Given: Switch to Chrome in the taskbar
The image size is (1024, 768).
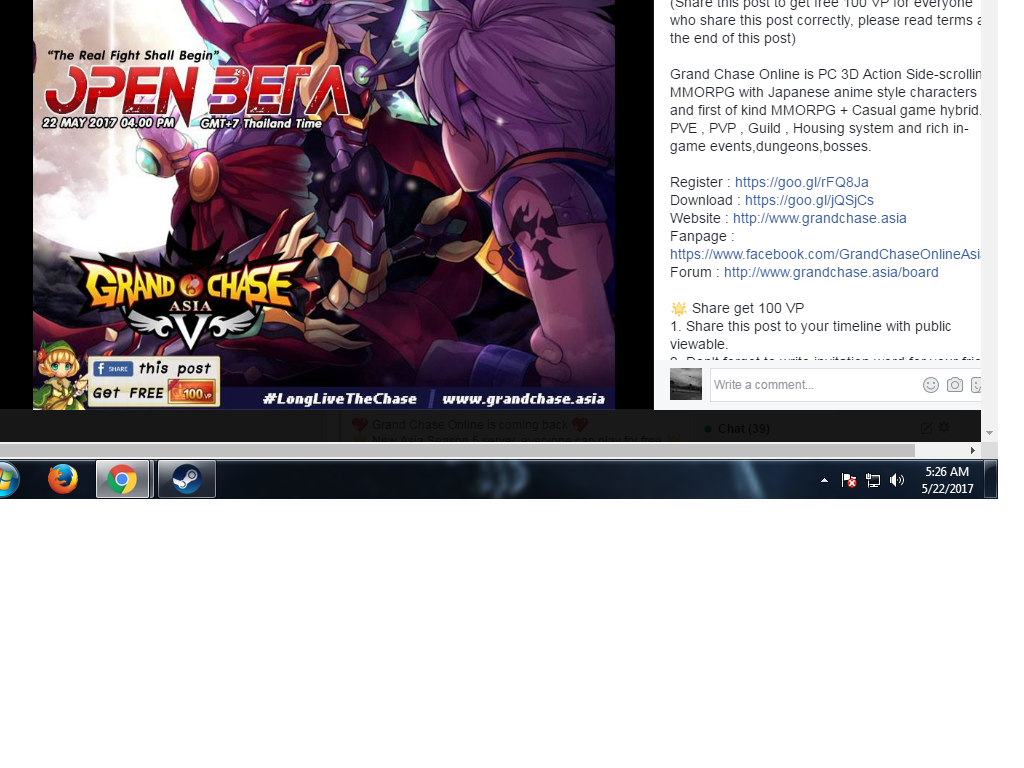Looking at the screenshot, I should pos(123,479).
